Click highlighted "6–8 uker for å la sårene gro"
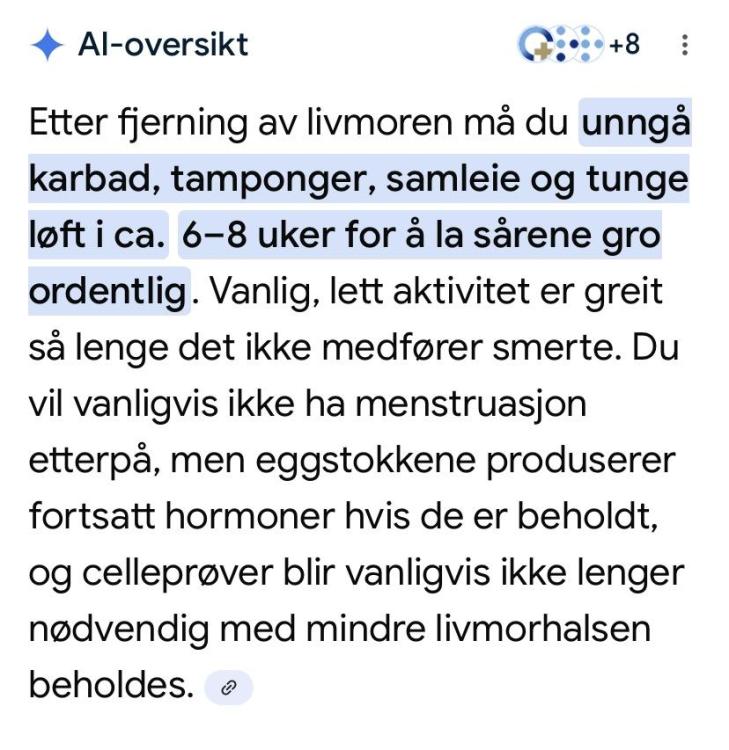 (x=420, y=237)
